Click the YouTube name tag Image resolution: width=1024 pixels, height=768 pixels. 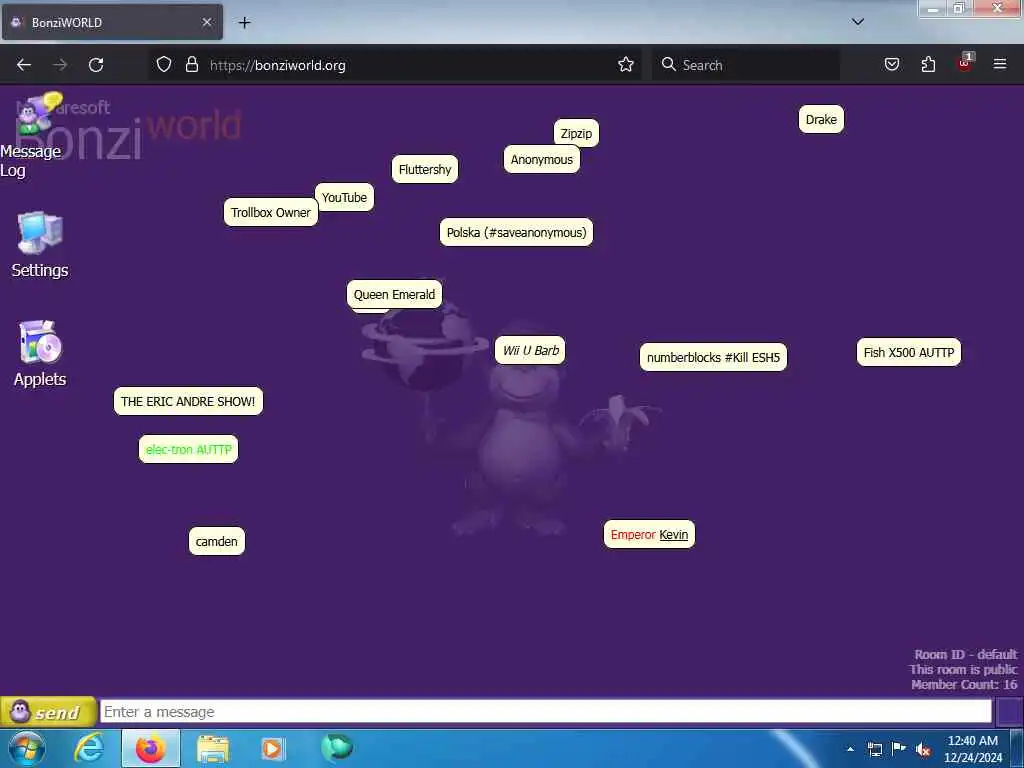pyautogui.click(x=344, y=197)
